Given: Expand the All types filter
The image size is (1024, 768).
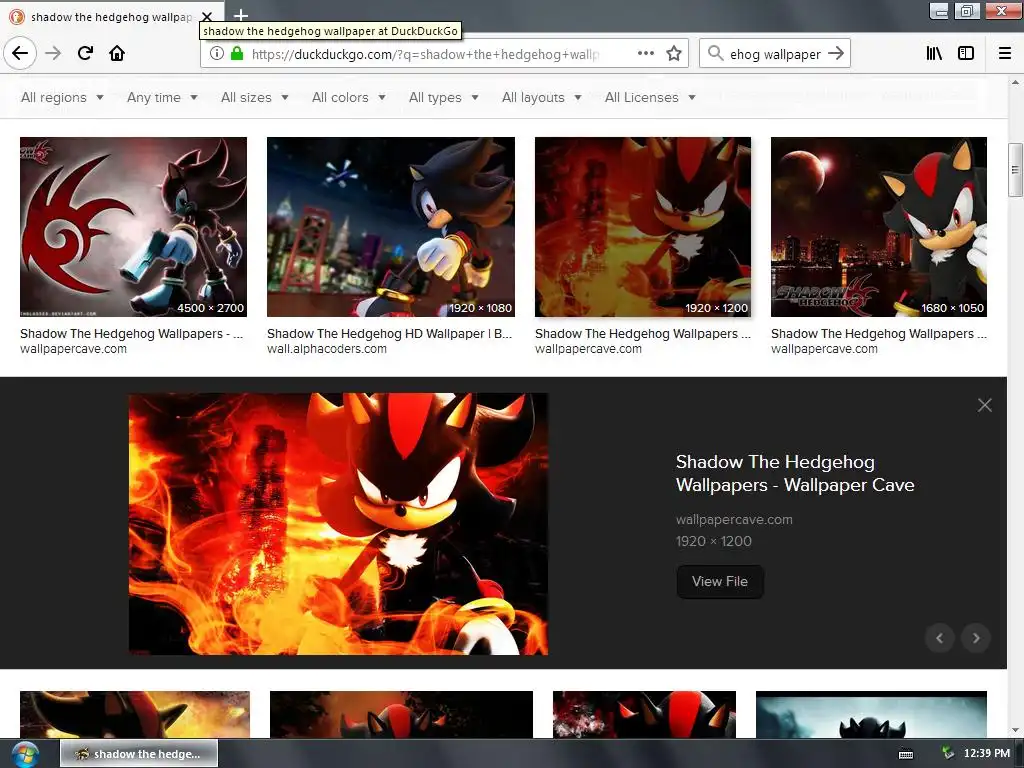Looking at the screenshot, I should (x=443, y=97).
